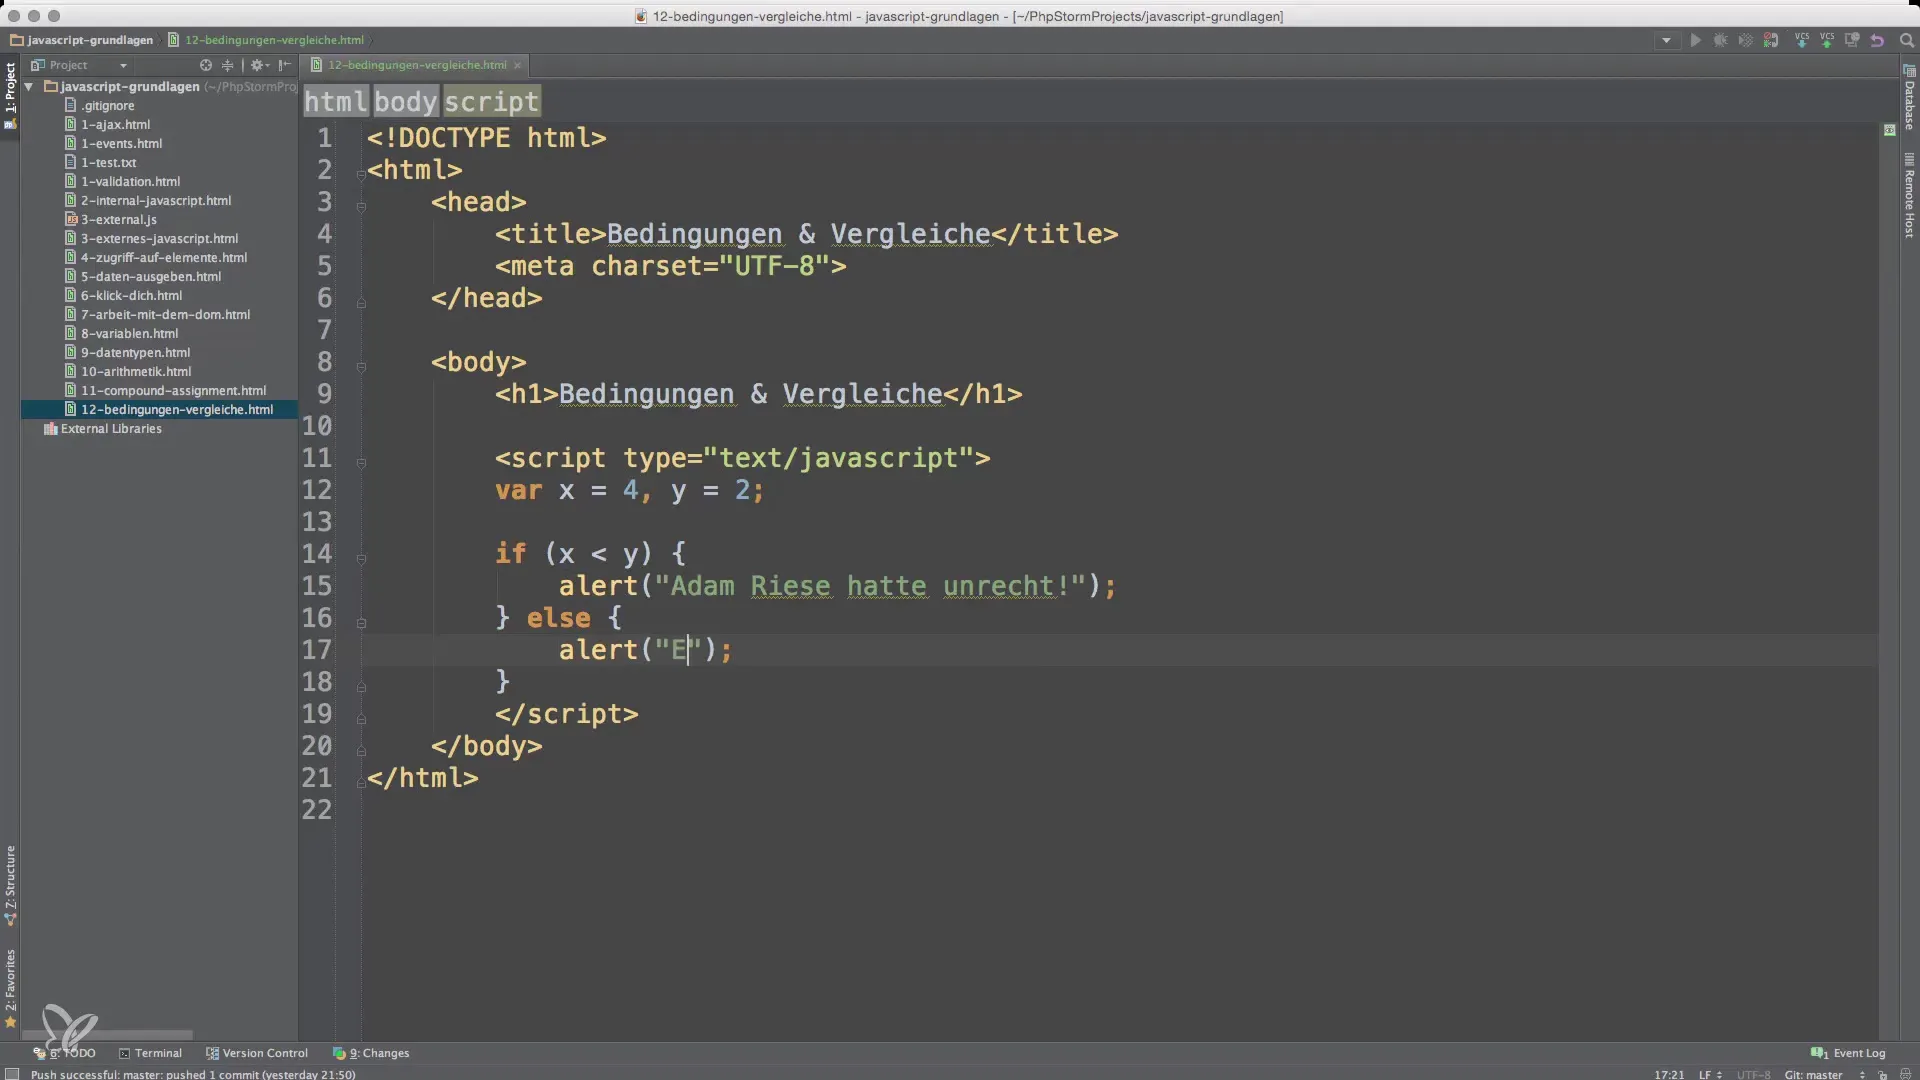The width and height of the screenshot is (1920, 1080).
Task: Open 1-ajax.html in project tree
Action: point(107,125)
